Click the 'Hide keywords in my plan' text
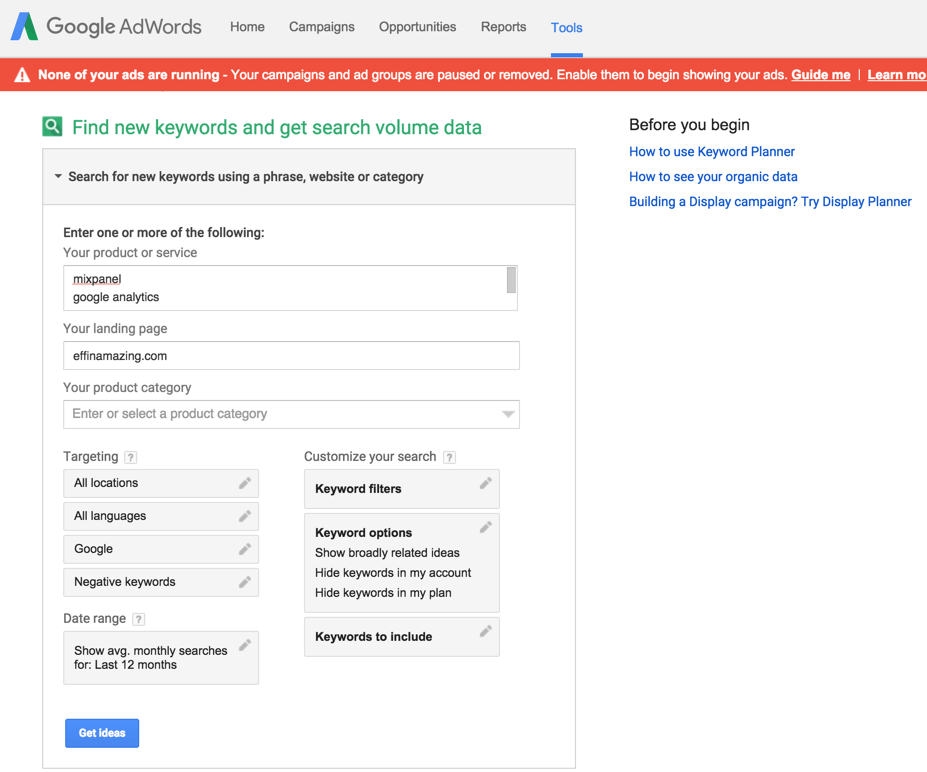This screenshot has width=927, height=772. pos(383,593)
